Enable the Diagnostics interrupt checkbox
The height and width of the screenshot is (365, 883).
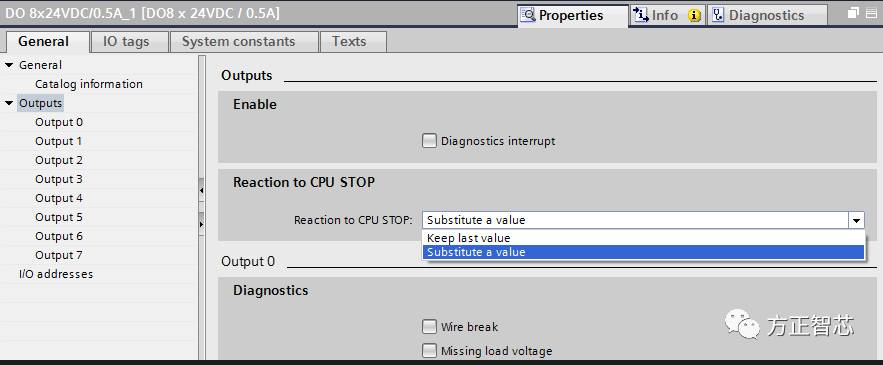(x=429, y=141)
